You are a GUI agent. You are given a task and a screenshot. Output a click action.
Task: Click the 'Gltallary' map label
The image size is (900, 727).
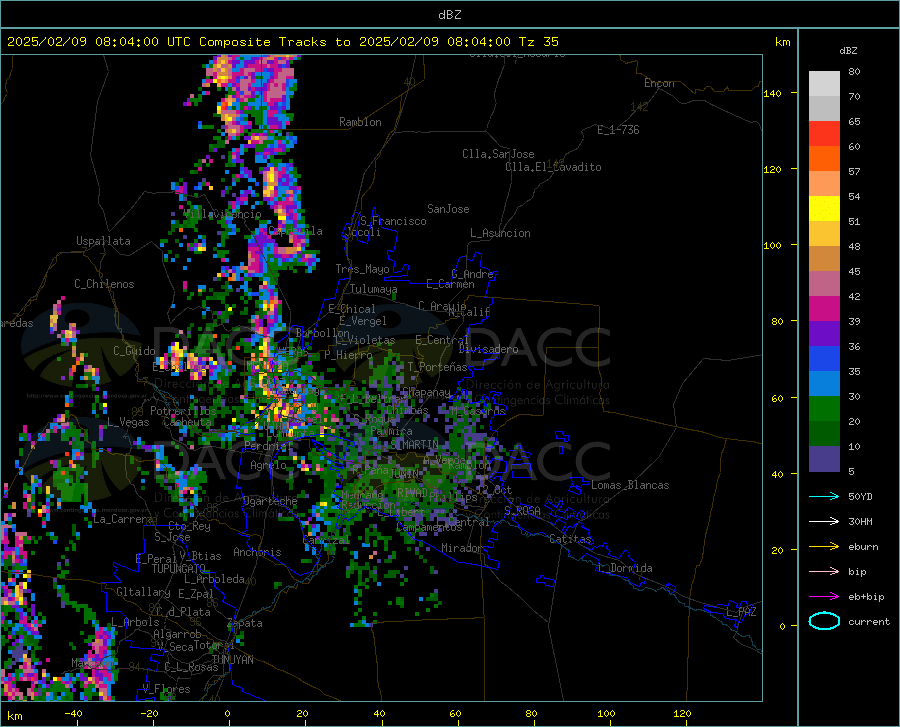pos(143,592)
